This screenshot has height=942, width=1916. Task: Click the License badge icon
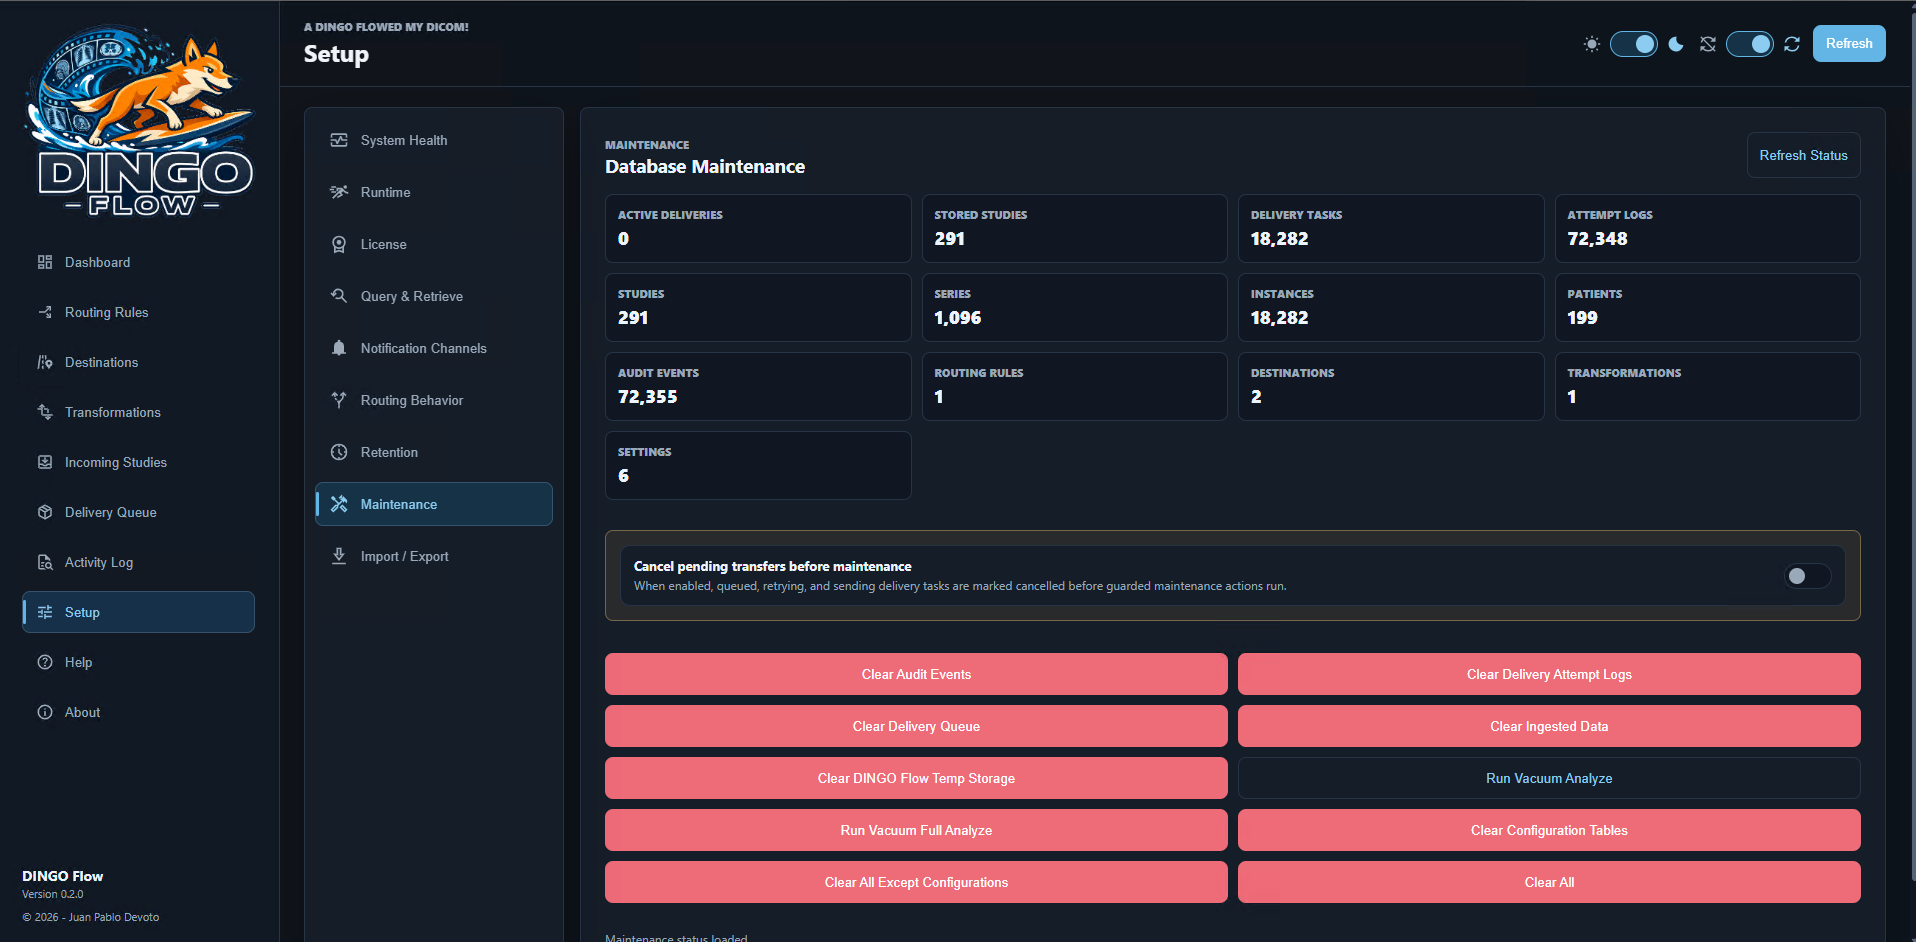(x=339, y=244)
